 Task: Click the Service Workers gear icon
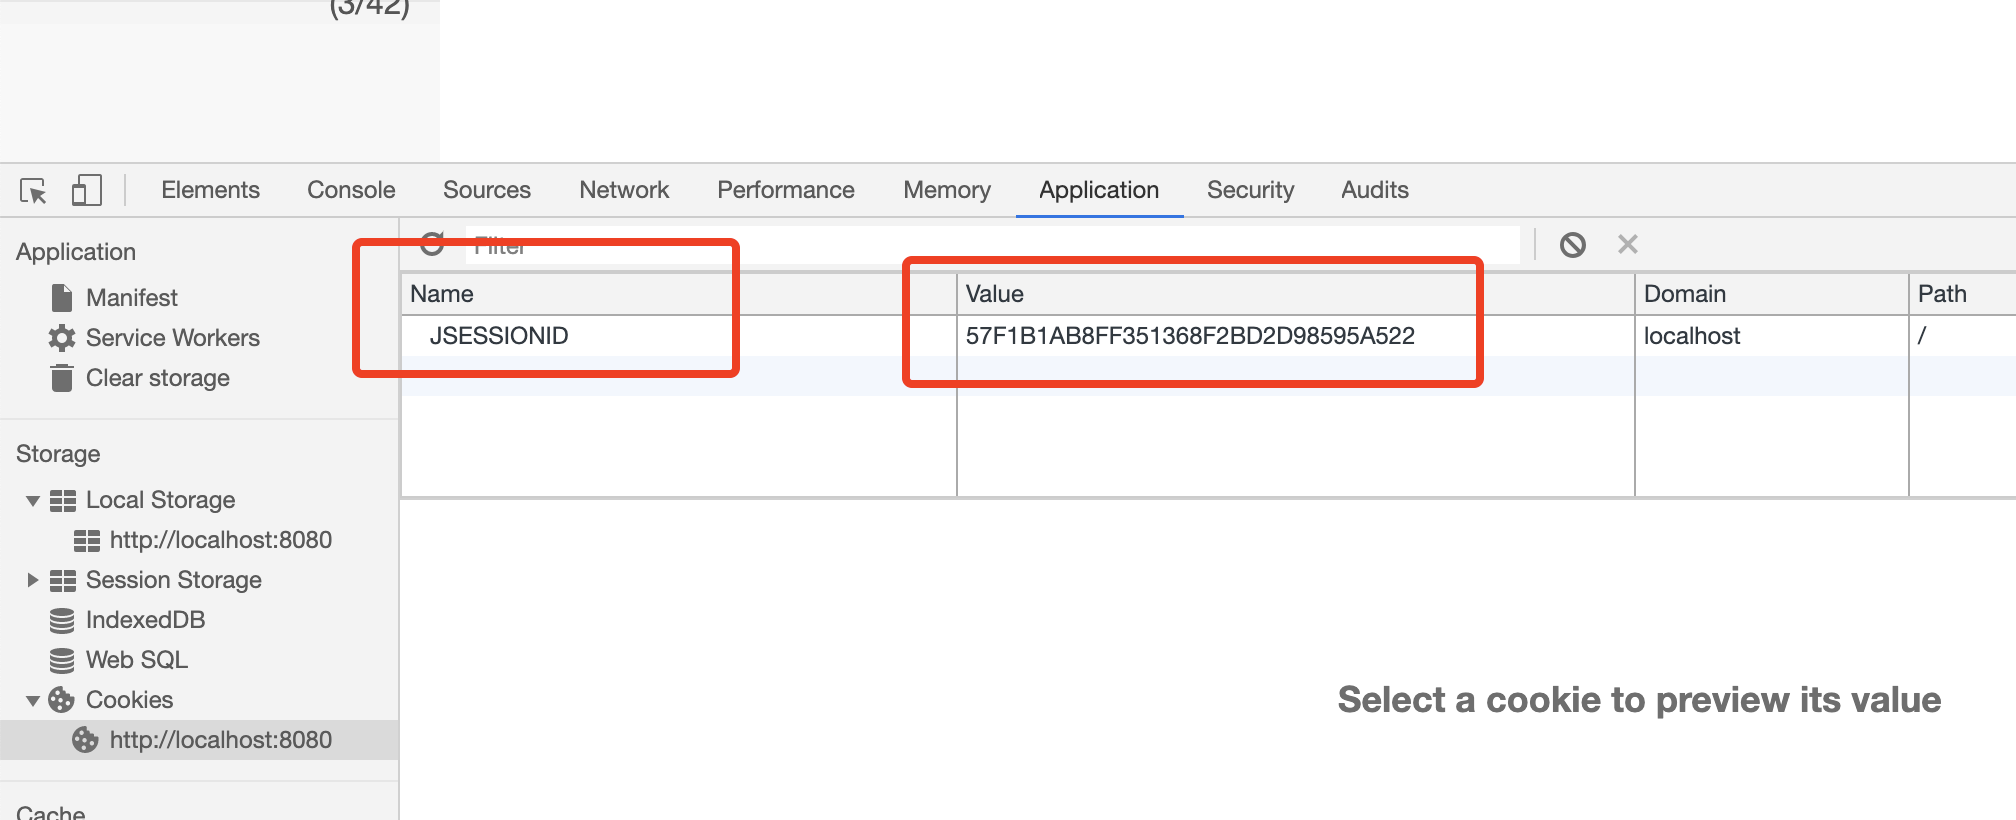[61, 338]
